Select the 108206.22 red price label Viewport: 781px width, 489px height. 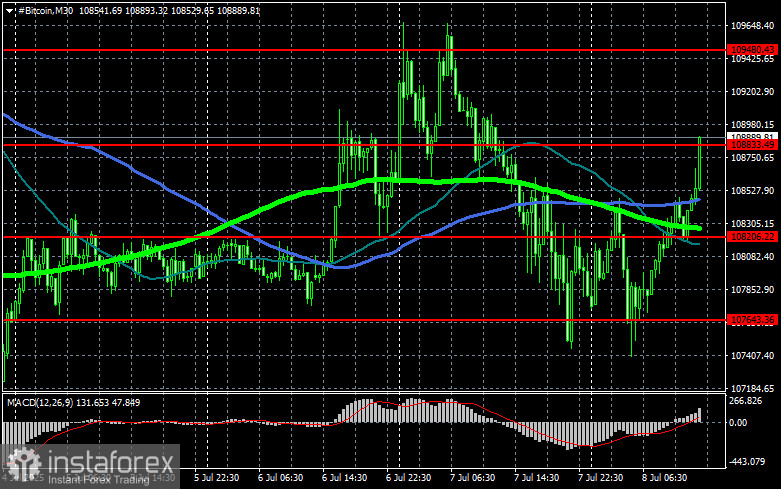pyautogui.click(x=752, y=237)
